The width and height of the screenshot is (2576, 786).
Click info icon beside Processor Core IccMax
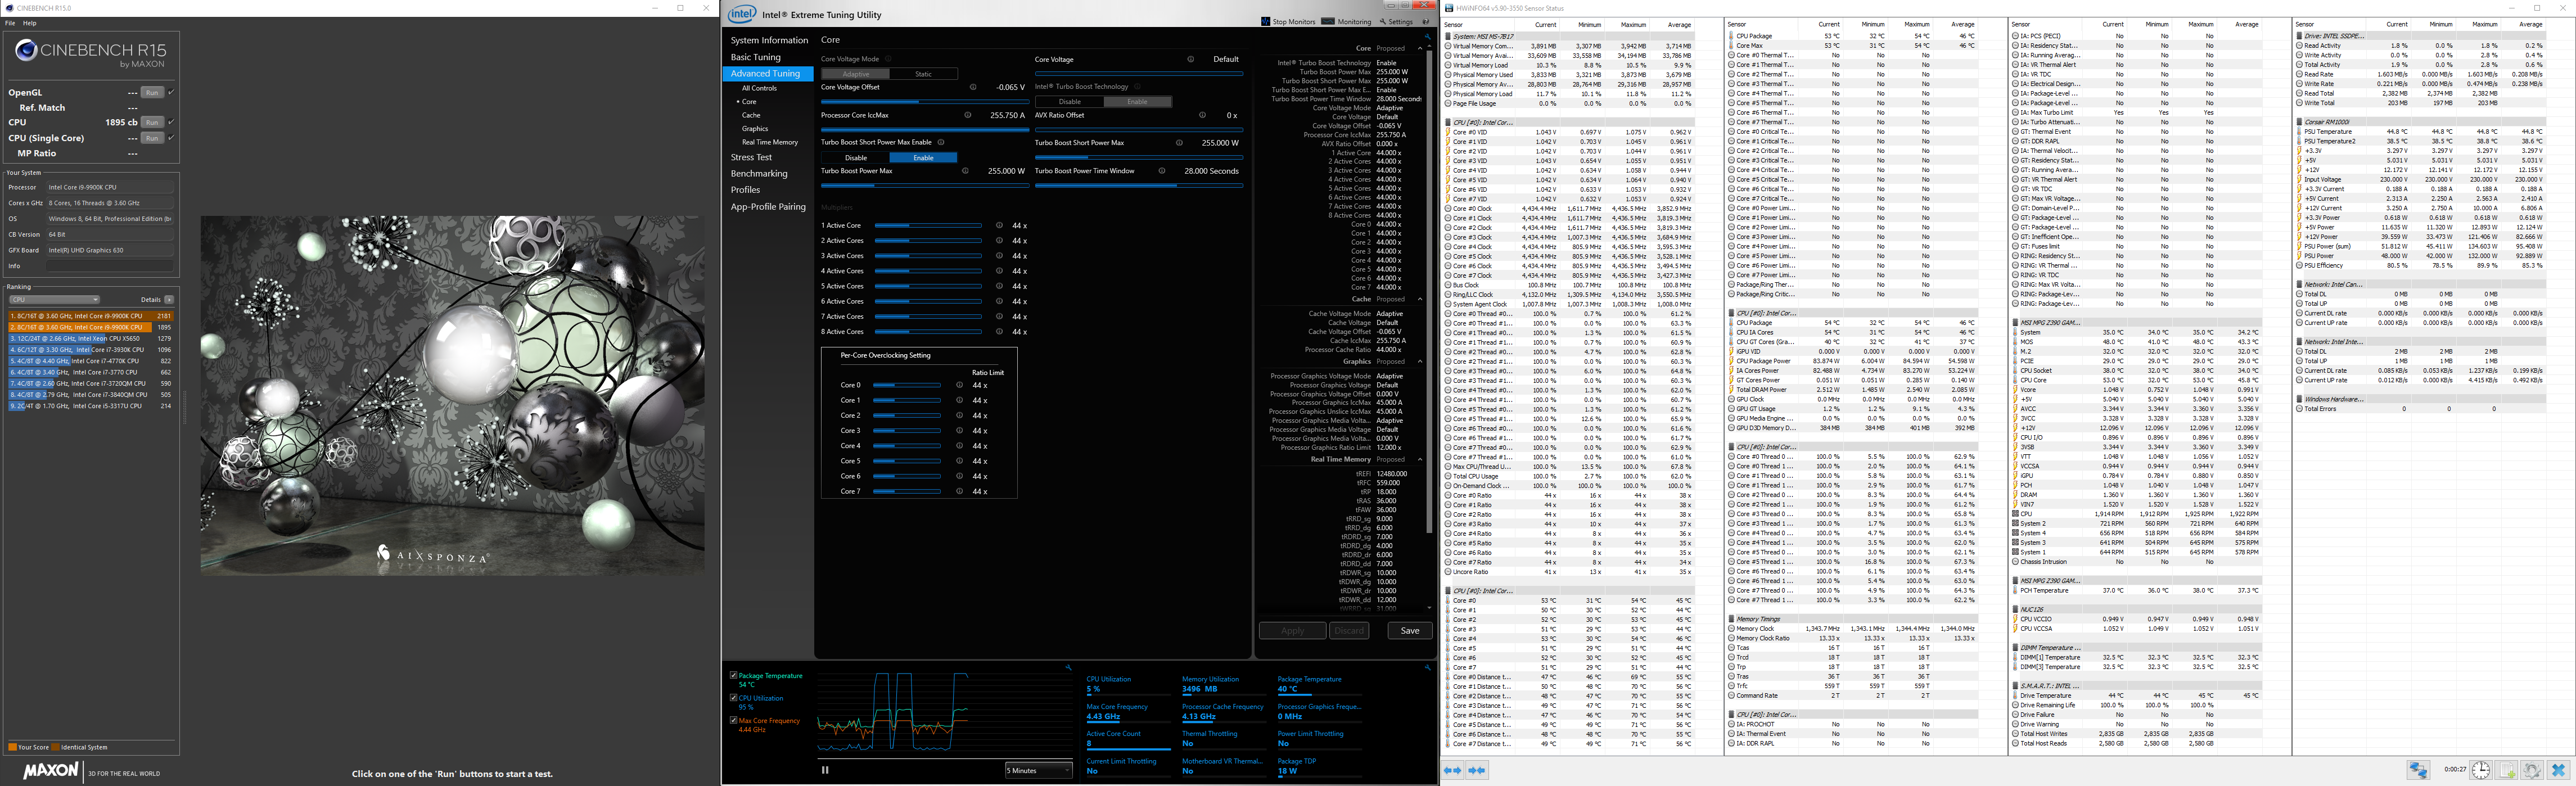[x=967, y=115]
